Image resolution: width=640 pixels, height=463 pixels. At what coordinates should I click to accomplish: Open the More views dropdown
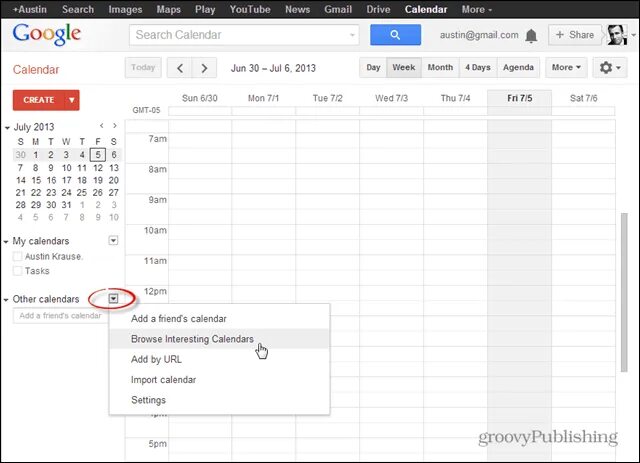pyautogui.click(x=566, y=67)
